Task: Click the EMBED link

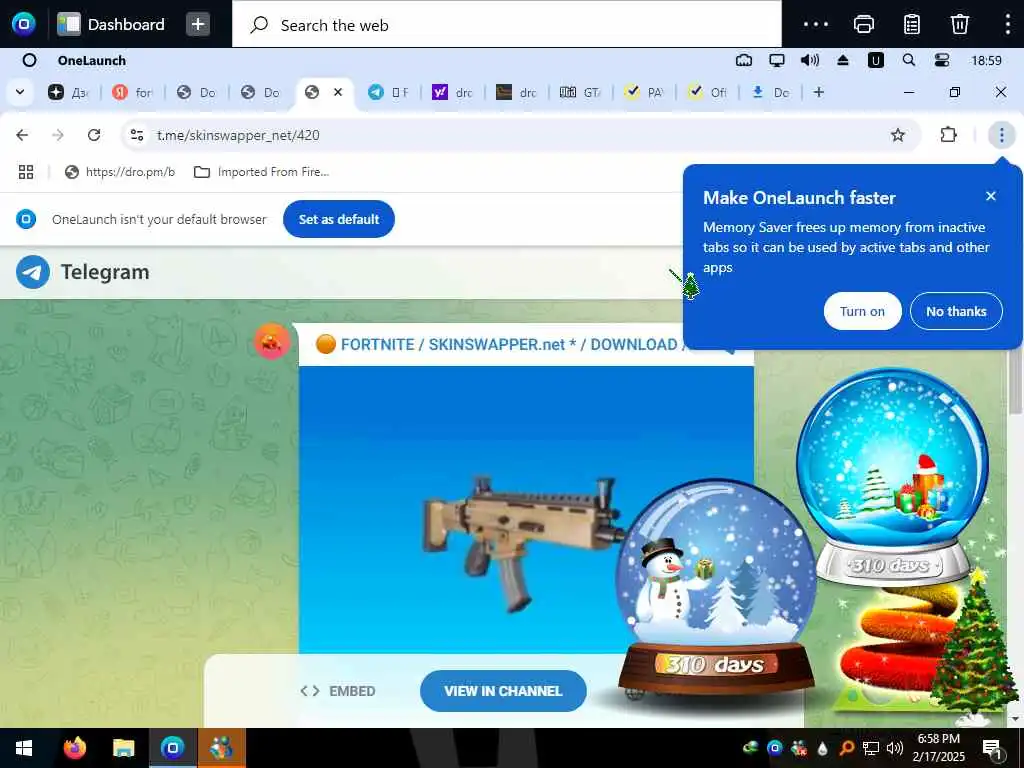Action: tap(338, 691)
